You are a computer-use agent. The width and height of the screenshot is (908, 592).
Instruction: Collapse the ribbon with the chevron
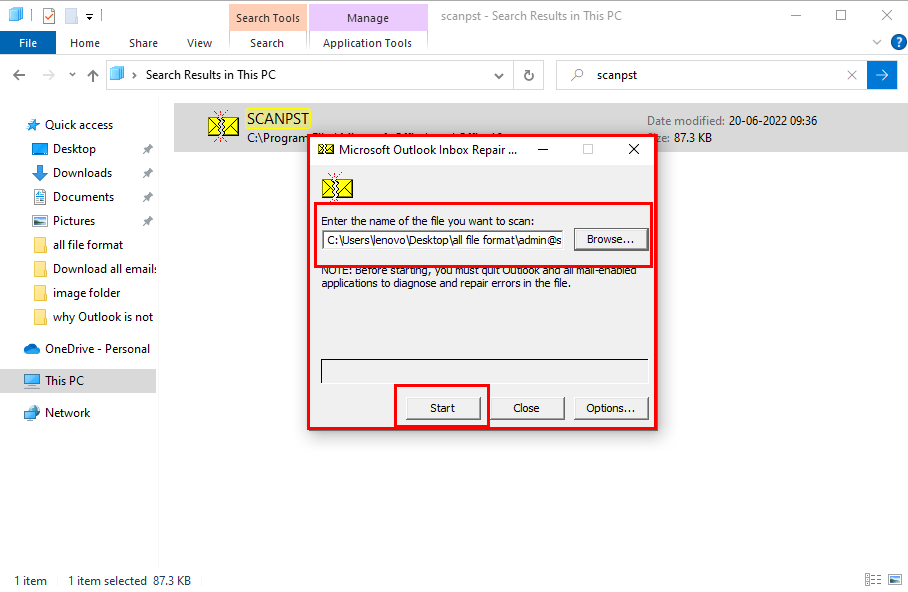[877, 42]
